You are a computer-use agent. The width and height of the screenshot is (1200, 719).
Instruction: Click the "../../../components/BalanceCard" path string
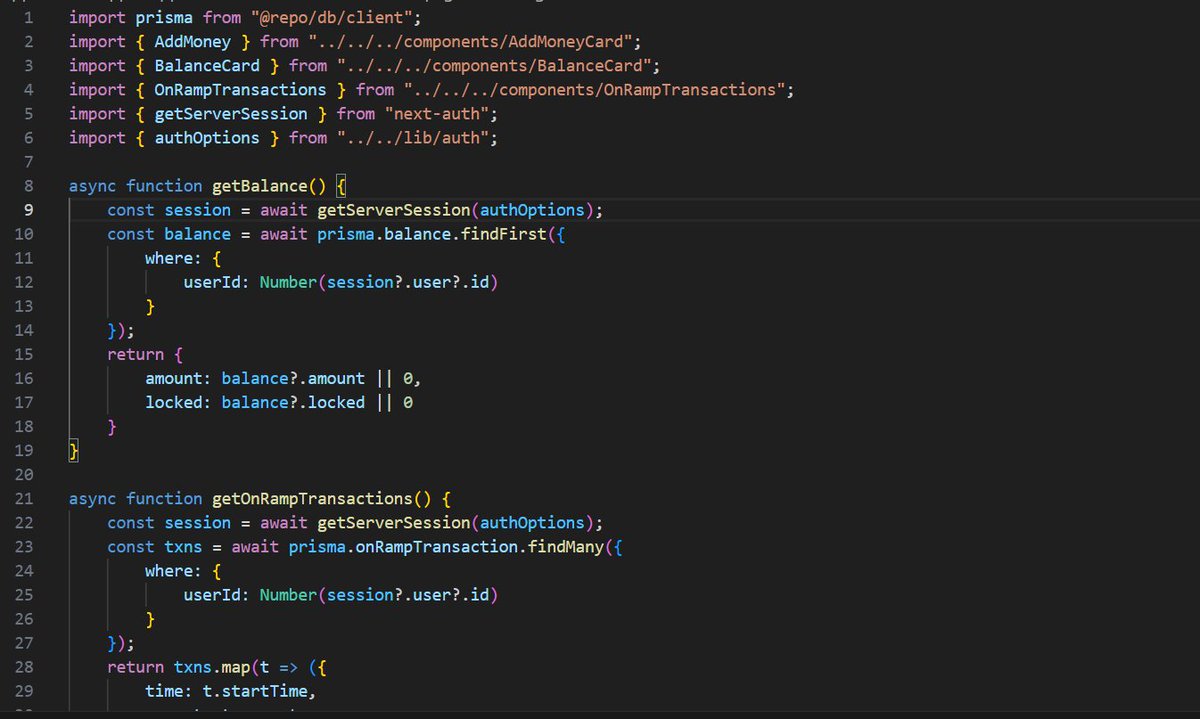(x=494, y=66)
